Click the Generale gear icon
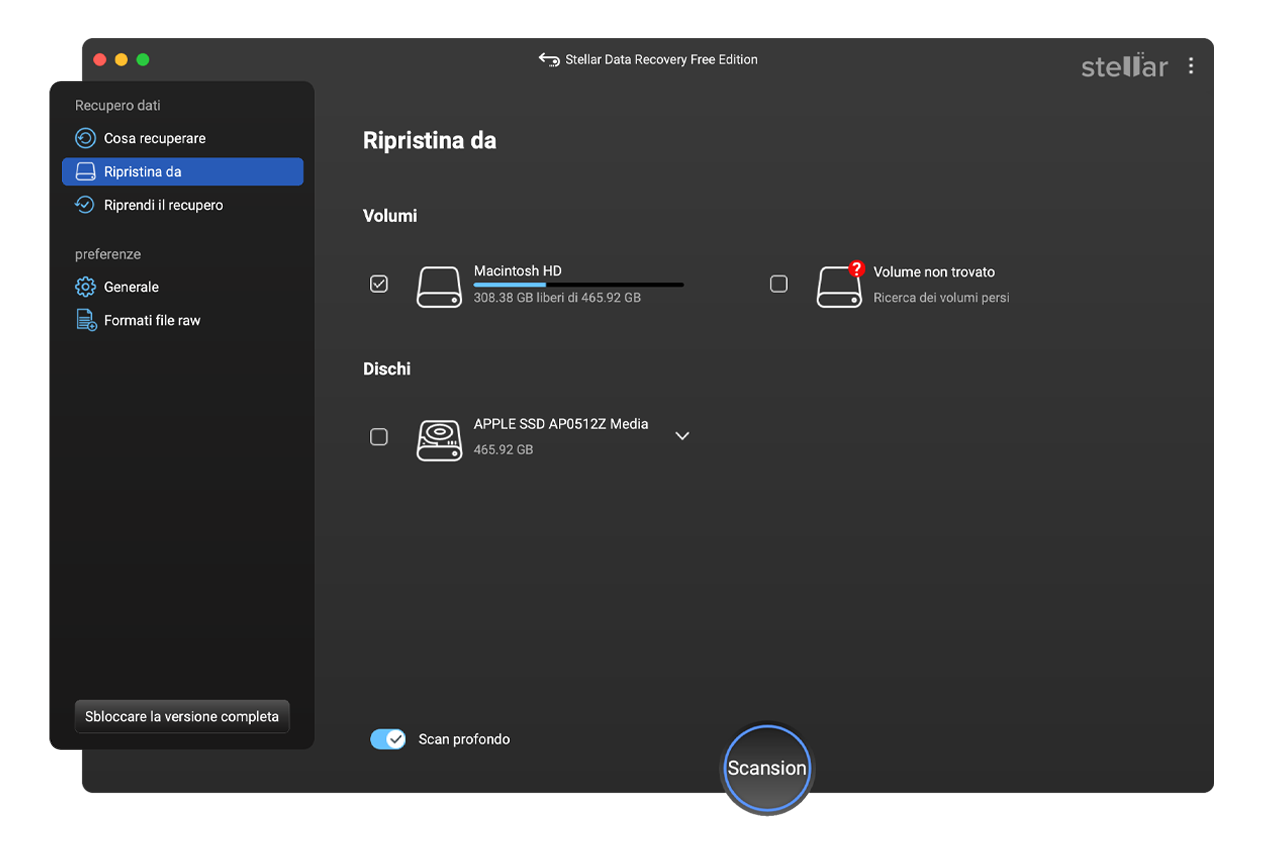Screen dimensions: 1280x860 click(x=86, y=287)
